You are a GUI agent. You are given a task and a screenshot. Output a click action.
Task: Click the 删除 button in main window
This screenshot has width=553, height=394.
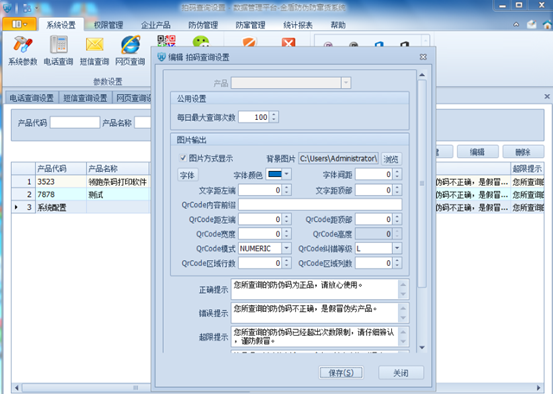[x=523, y=152]
